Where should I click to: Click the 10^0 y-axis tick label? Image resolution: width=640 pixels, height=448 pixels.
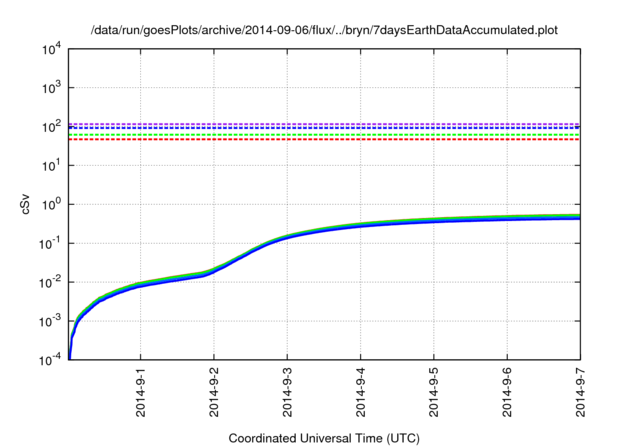[51, 204]
